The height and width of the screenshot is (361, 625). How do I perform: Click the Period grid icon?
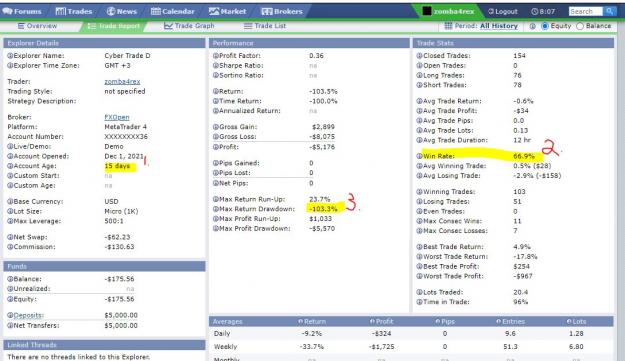pos(448,26)
